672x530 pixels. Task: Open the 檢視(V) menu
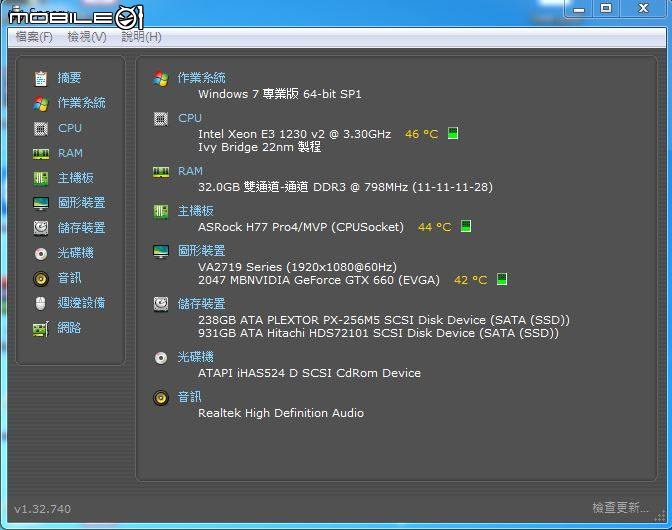point(87,37)
